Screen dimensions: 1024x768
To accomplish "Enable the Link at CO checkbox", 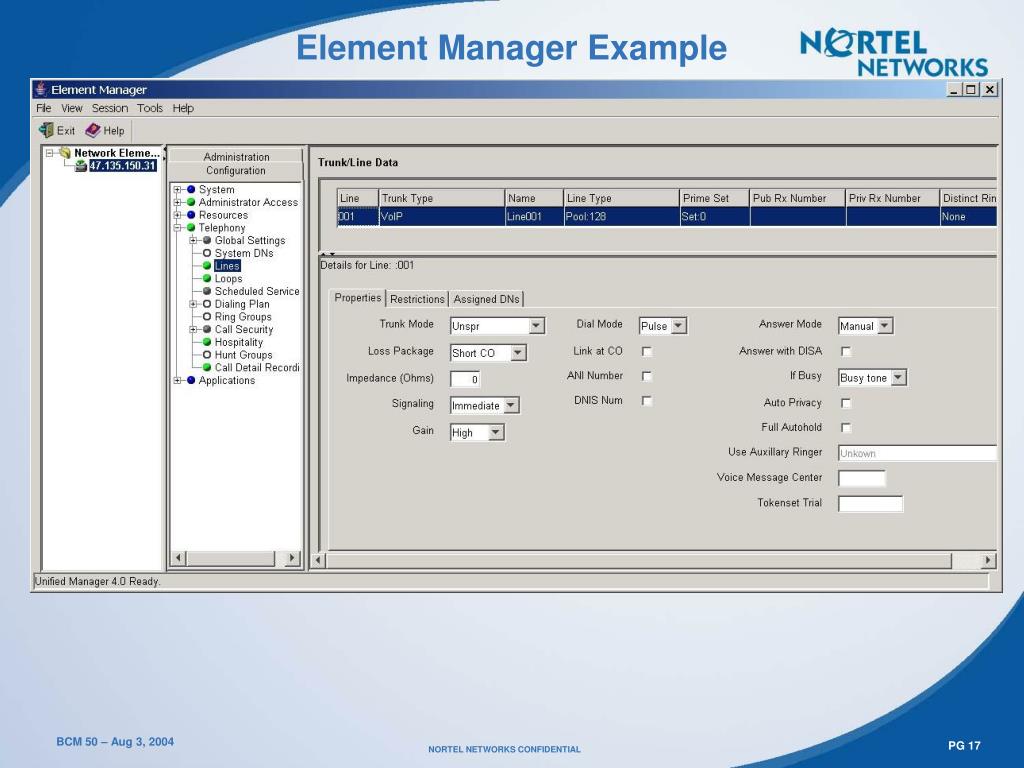I will (x=647, y=351).
